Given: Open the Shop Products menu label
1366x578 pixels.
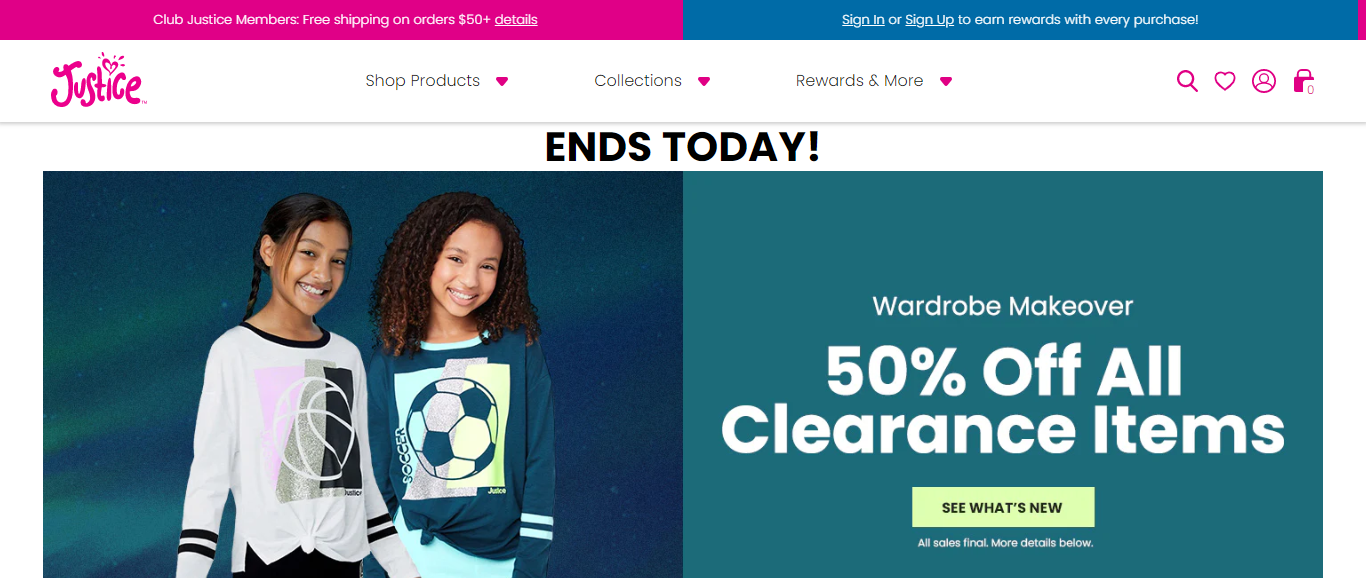Looking at the screenshot, I should click(422, 81).
